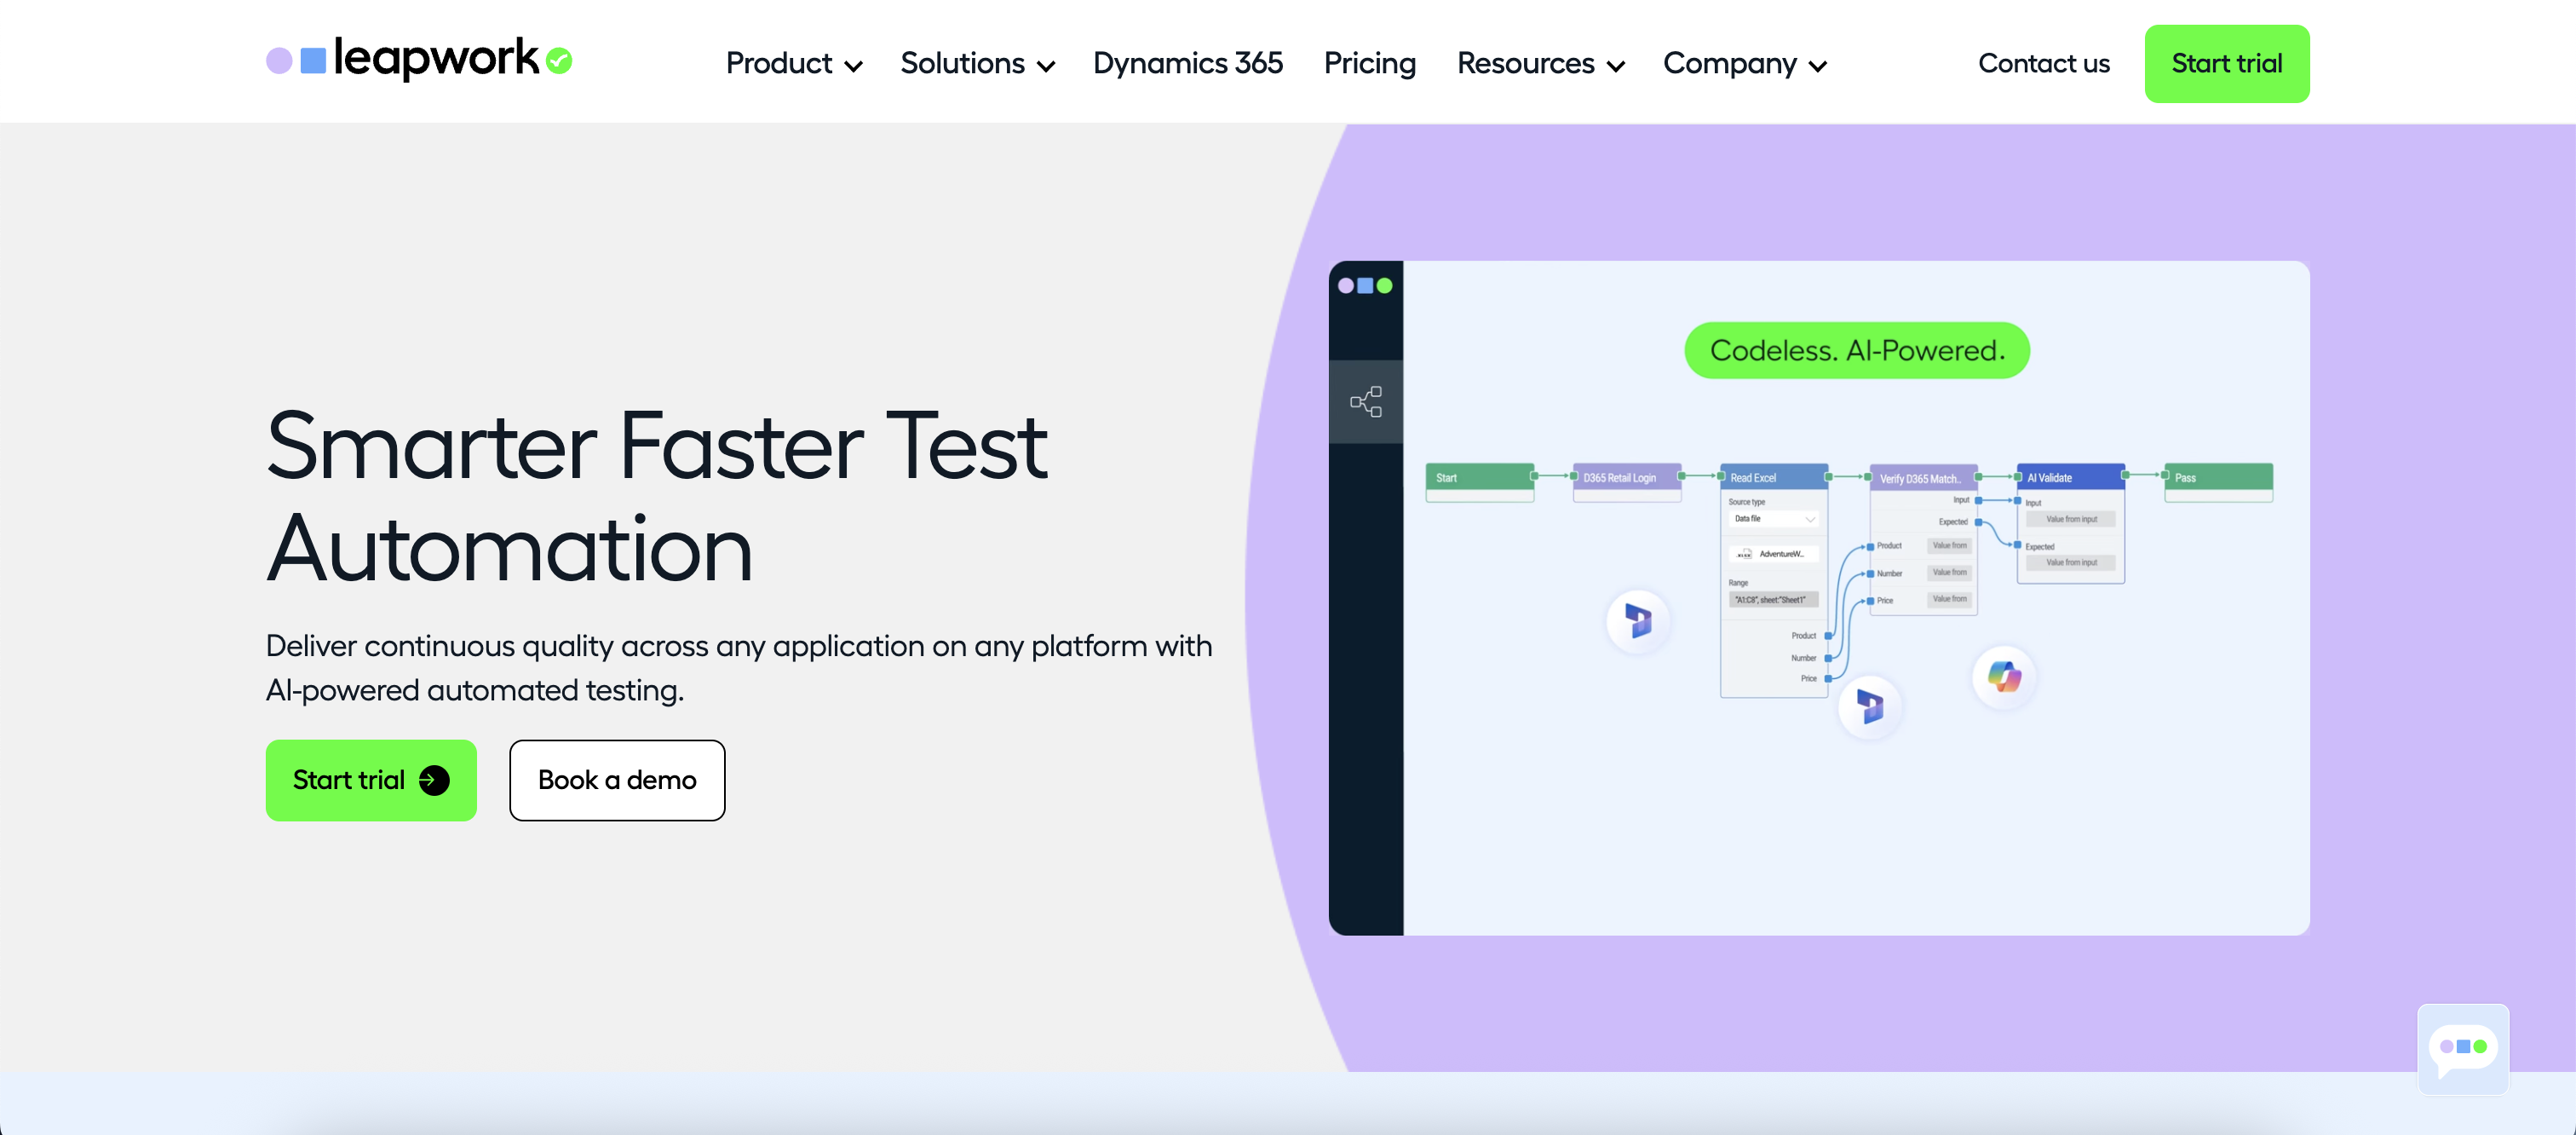
Task: Select the AI Validate block in flow
Action: (x=2069, y=478)
